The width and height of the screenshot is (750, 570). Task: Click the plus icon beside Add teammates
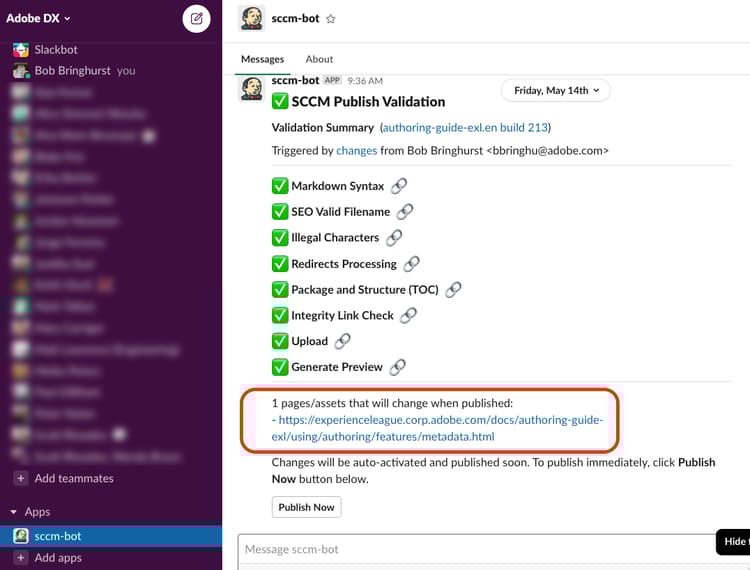pos(21,478)
